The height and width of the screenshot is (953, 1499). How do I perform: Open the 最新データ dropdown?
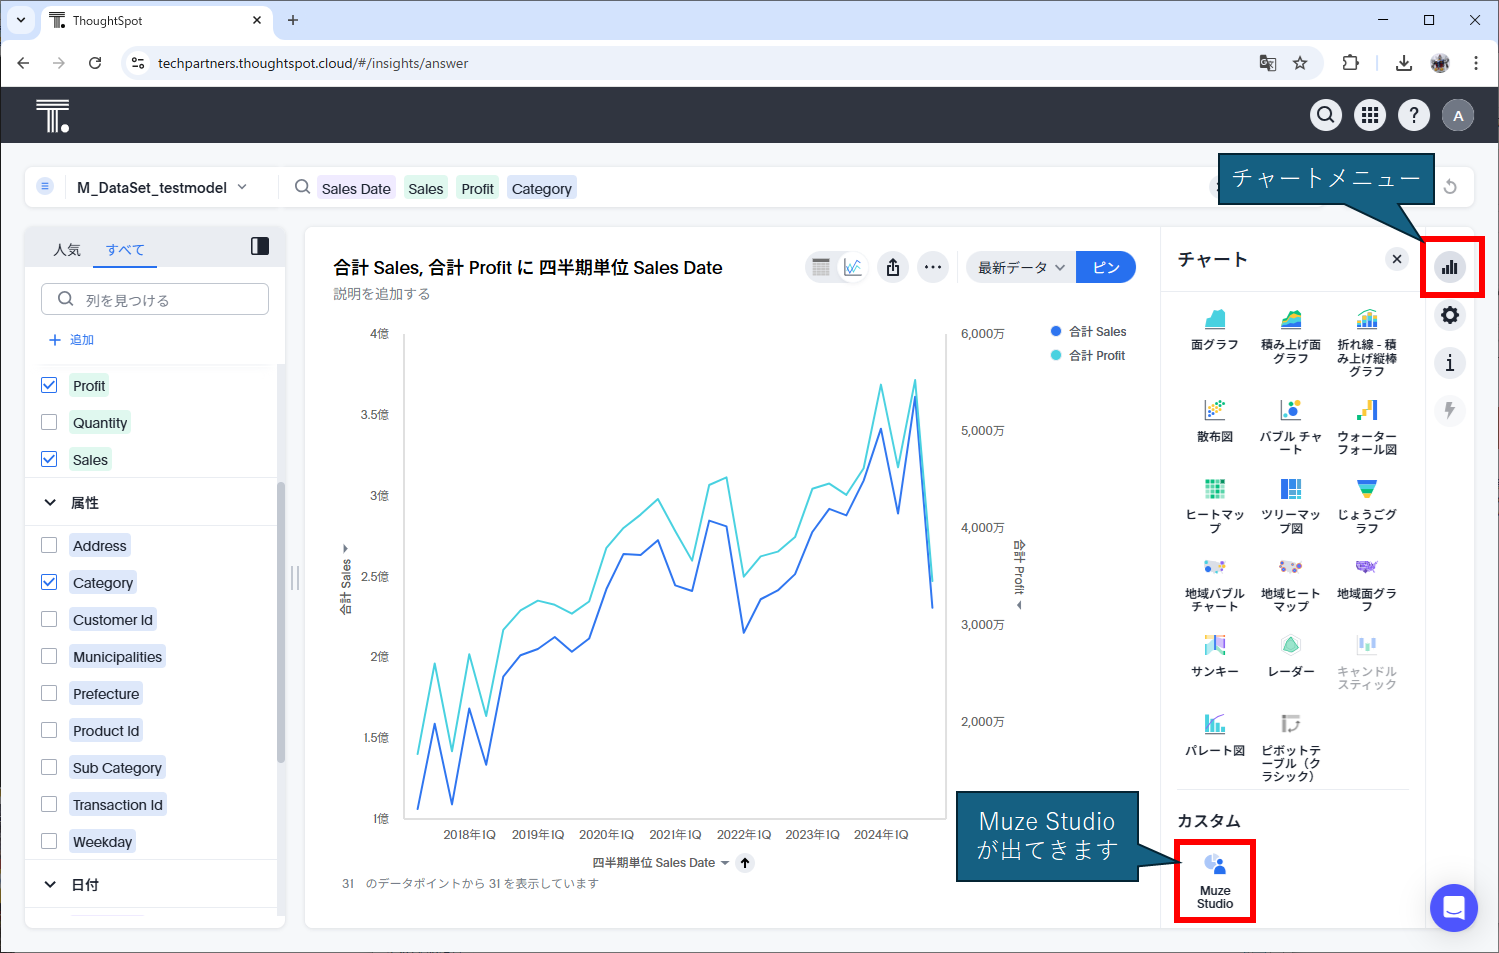pyautogui.click(x=1020, y=267)
